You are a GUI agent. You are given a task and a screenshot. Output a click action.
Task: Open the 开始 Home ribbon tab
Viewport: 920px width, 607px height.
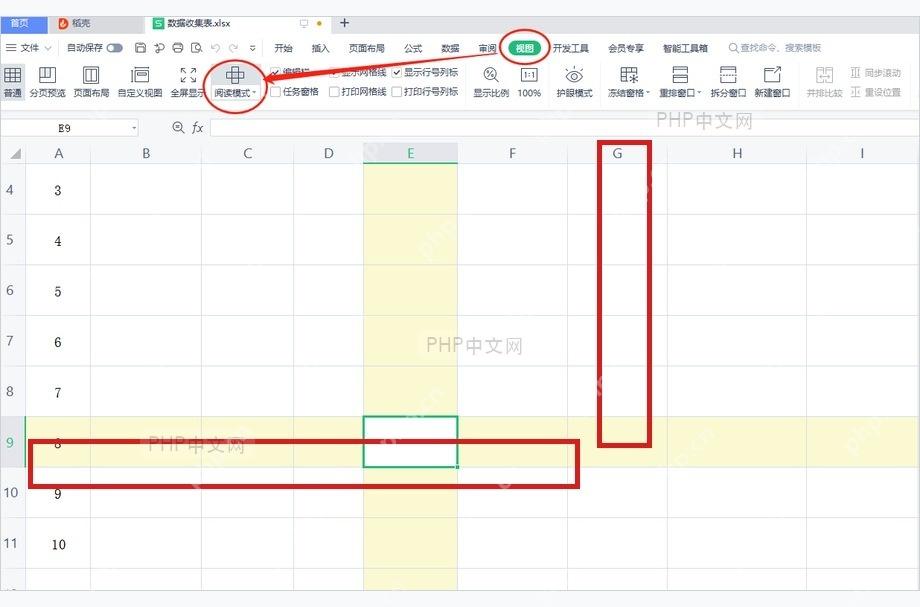(283, 48)
